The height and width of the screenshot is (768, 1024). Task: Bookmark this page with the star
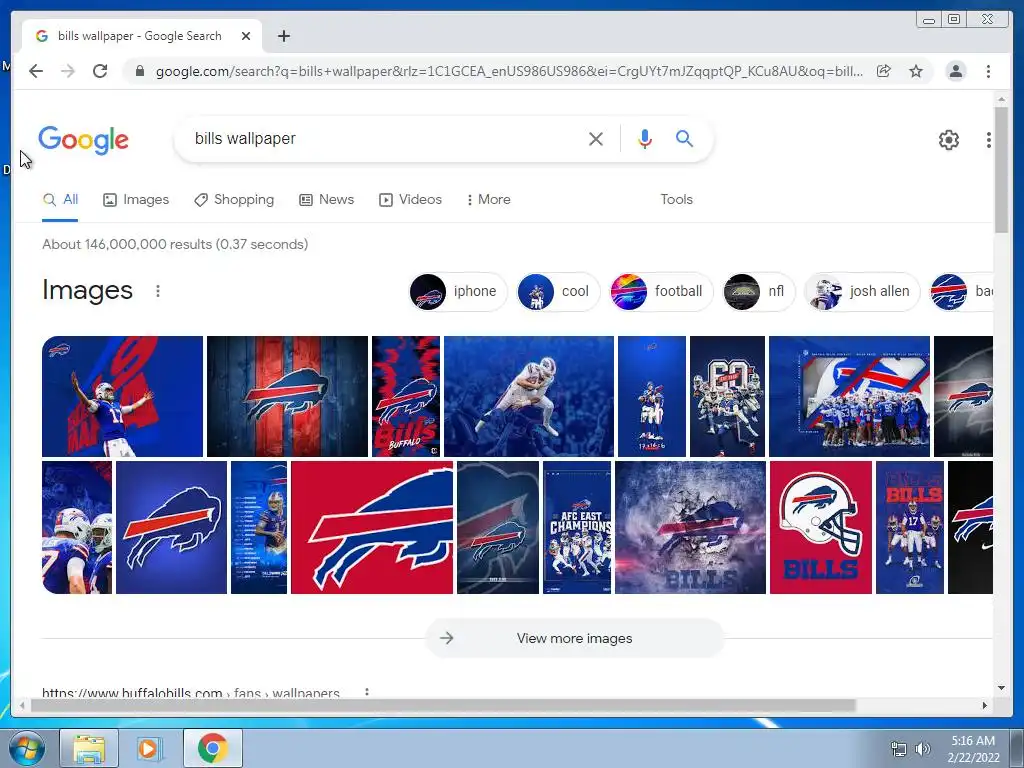coord(916,71)
